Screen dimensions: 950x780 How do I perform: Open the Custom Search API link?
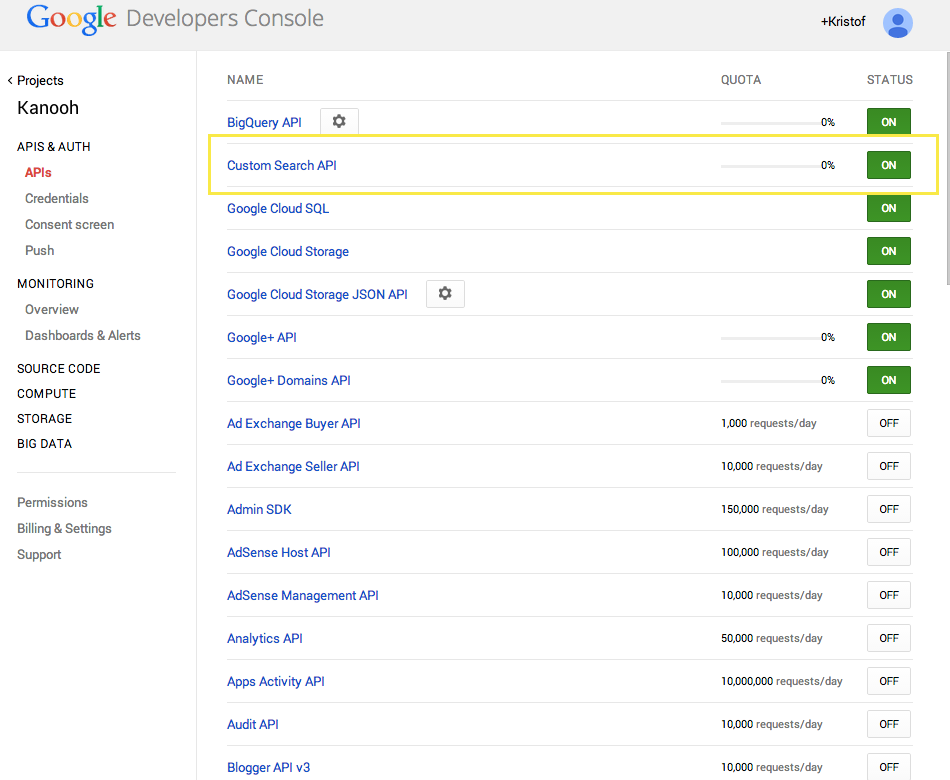(282, 165)
